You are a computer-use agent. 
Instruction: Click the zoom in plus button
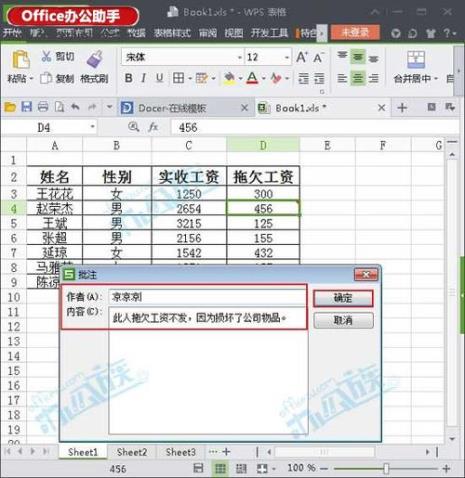[x=446, y=469]
